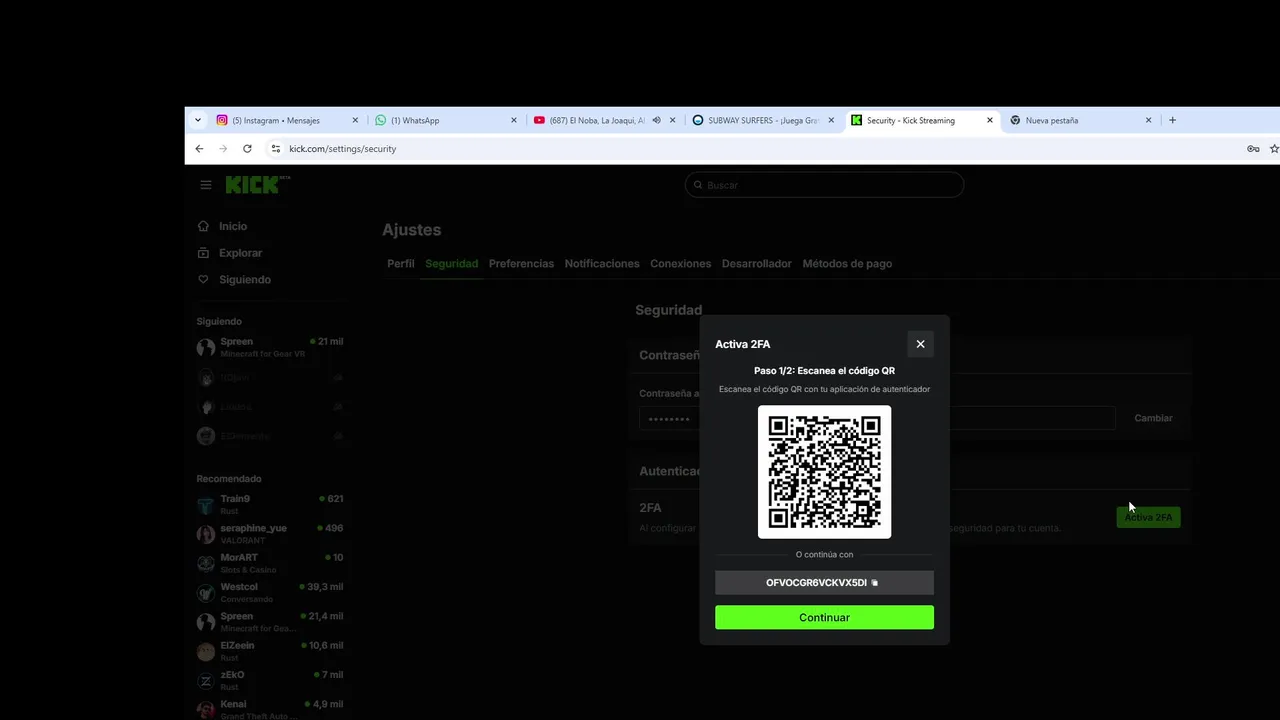Open saved passwords key icon

(x=1253, y=149)
